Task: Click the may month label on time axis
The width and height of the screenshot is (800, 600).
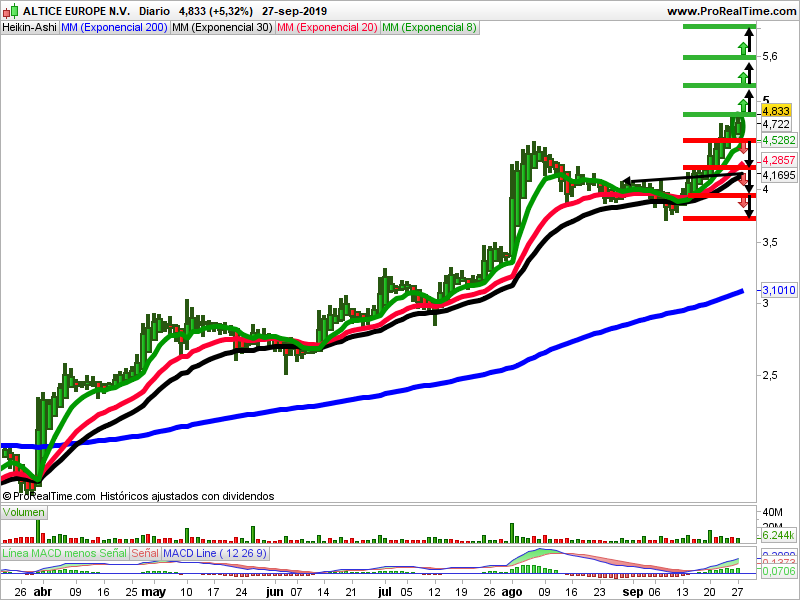Action: point(153,592)
